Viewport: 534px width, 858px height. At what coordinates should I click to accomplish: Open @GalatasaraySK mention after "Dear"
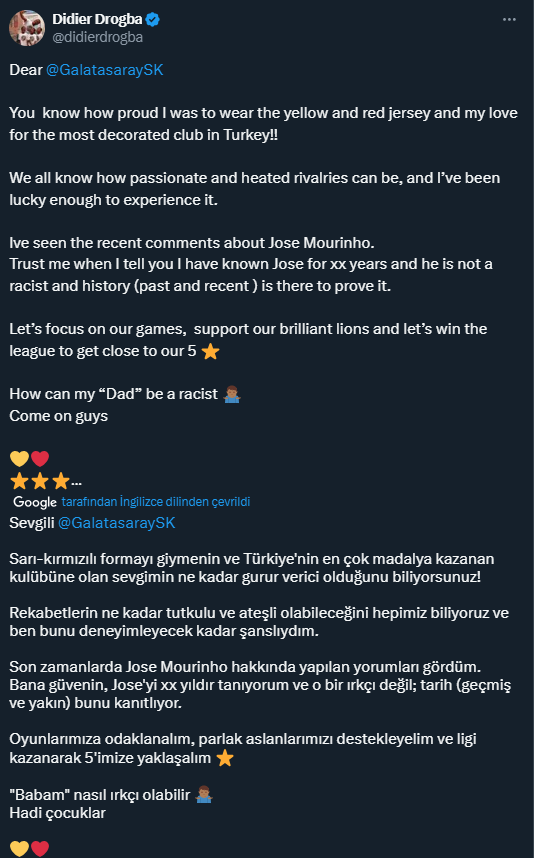click(x=105, y=70)
